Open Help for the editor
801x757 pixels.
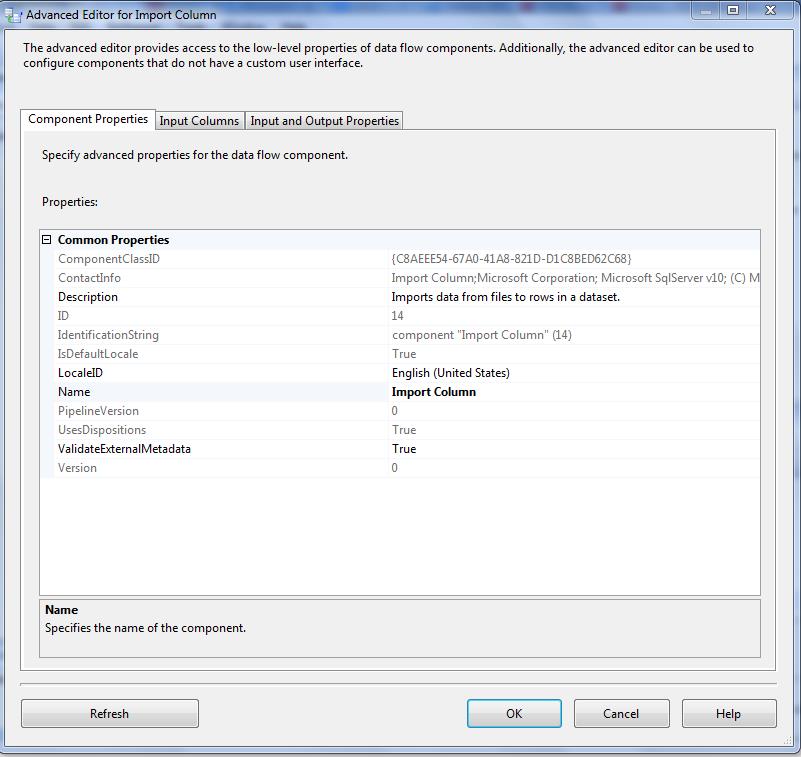(x=728, y=713)
